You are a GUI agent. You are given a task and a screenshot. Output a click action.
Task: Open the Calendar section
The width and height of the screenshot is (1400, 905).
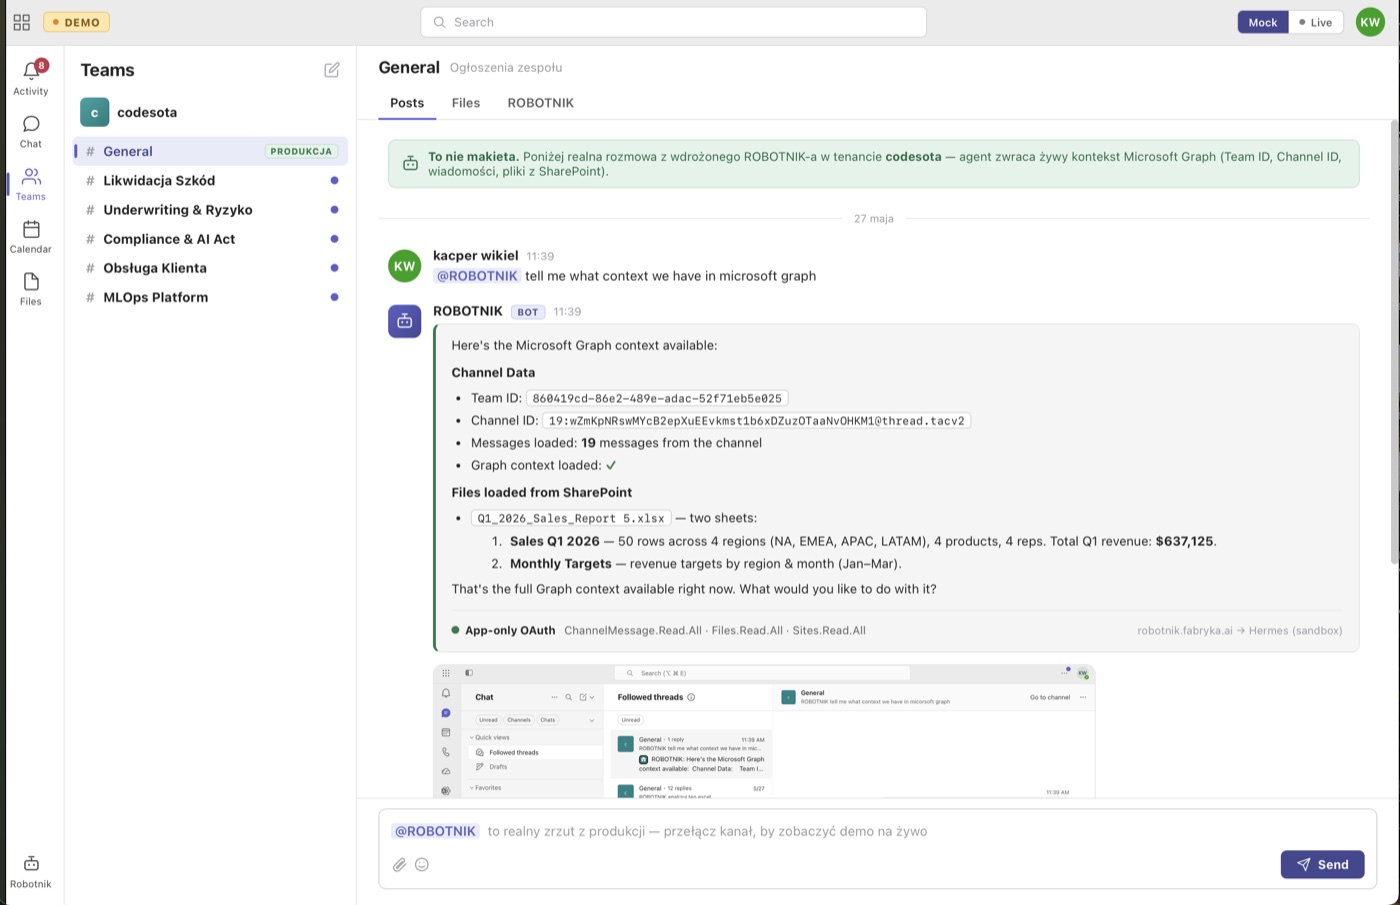pos(31,237)
